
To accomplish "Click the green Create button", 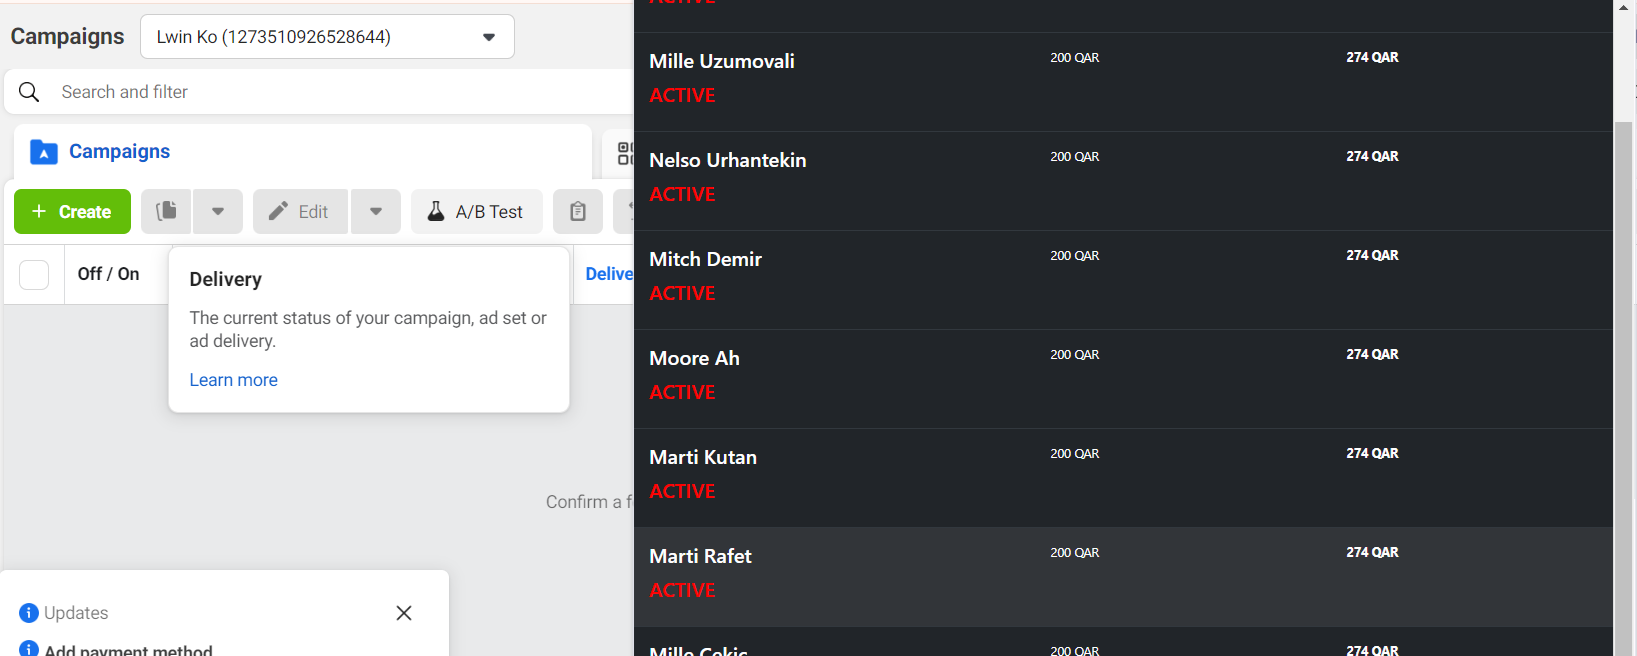I will click(72, 211).
